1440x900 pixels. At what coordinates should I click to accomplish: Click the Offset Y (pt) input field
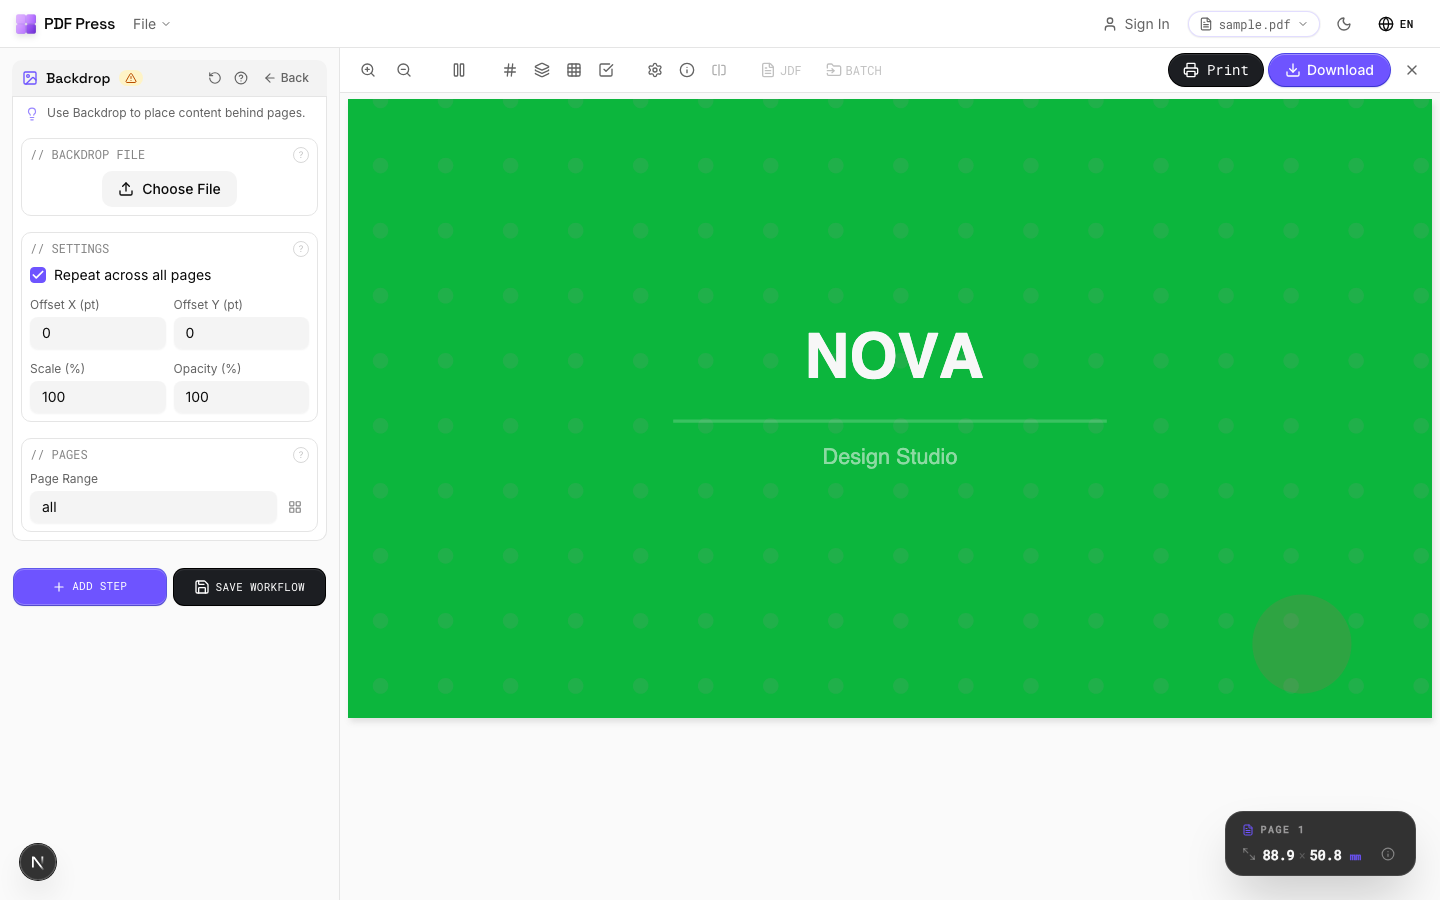241,333
